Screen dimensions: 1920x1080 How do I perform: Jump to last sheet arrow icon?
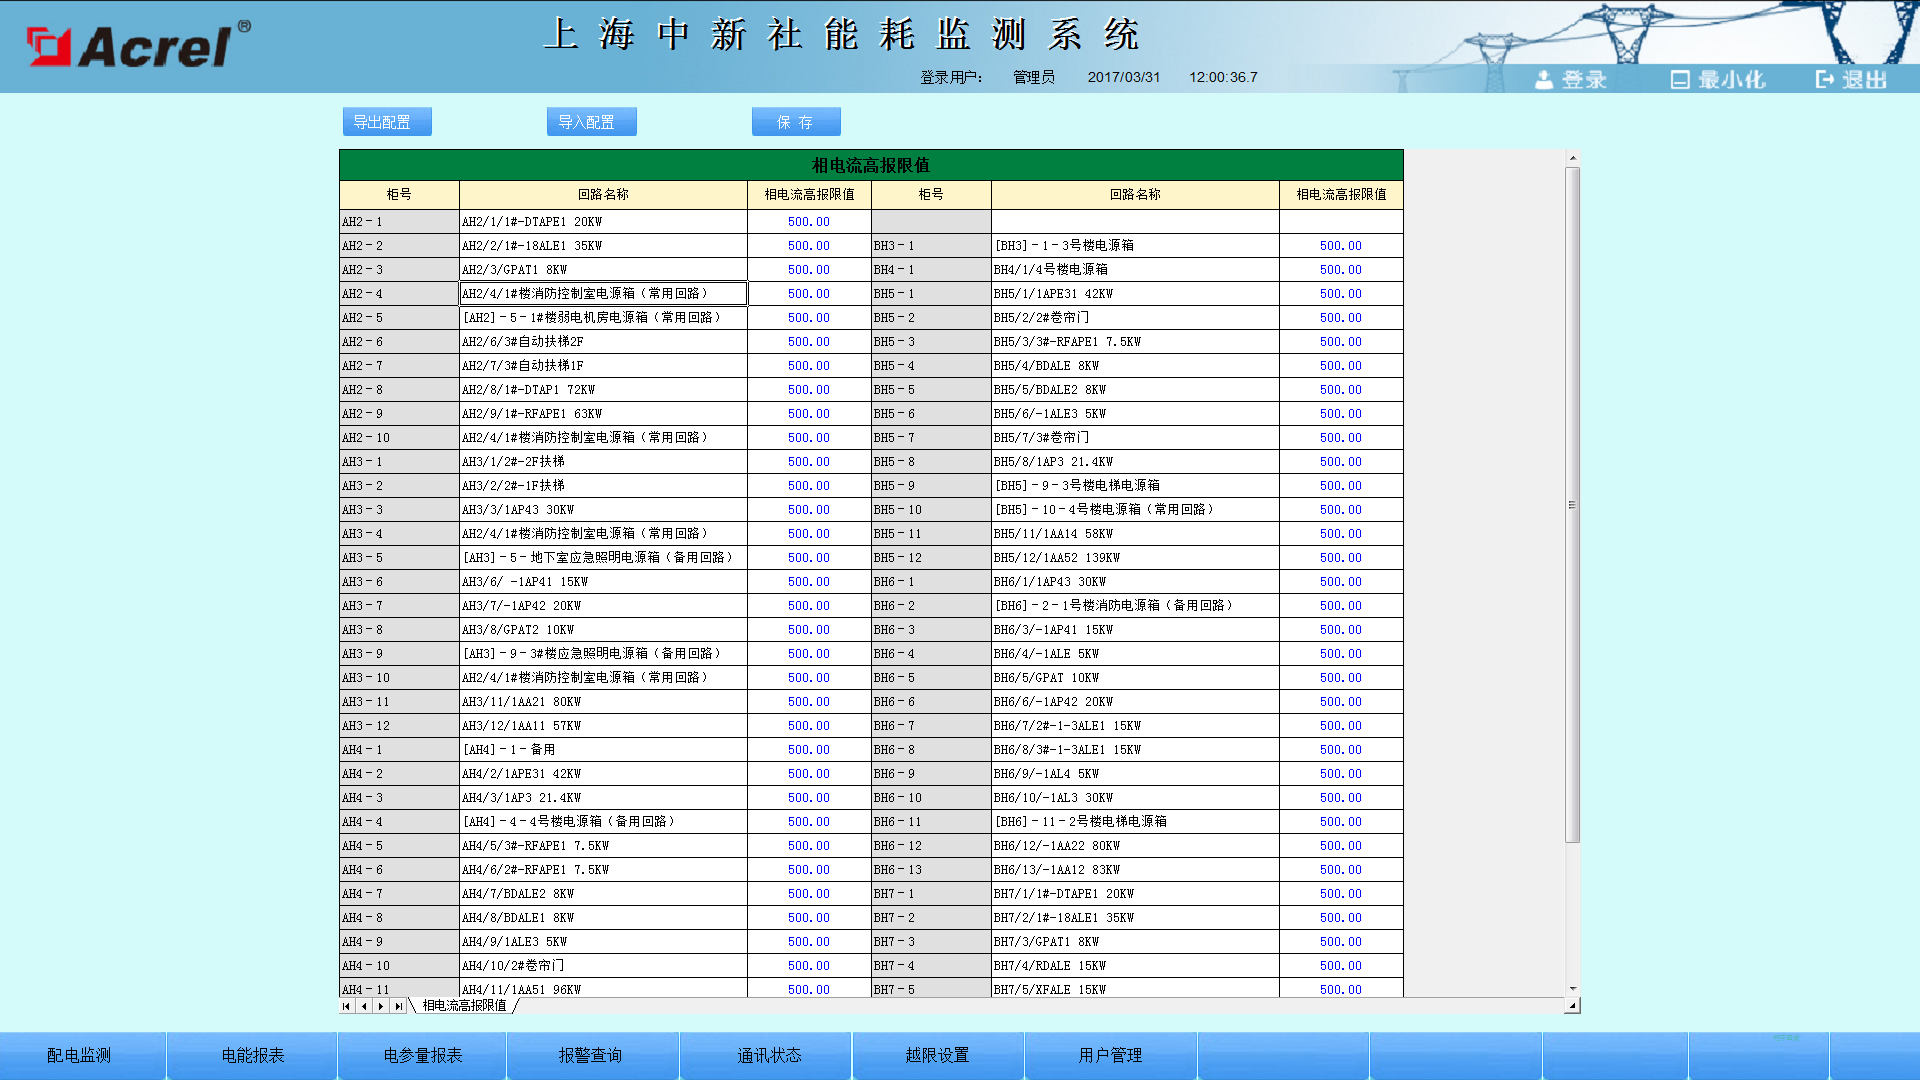coord(398,1006)
